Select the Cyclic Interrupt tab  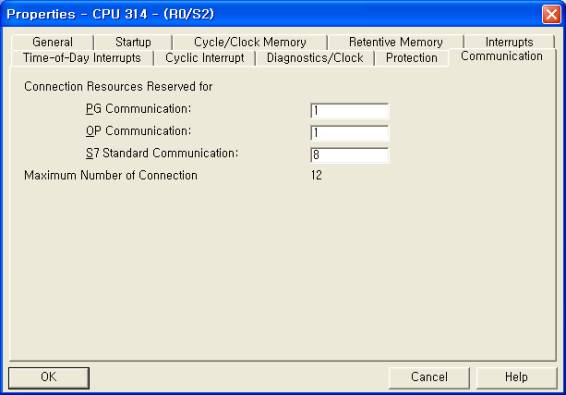(204, 58)
